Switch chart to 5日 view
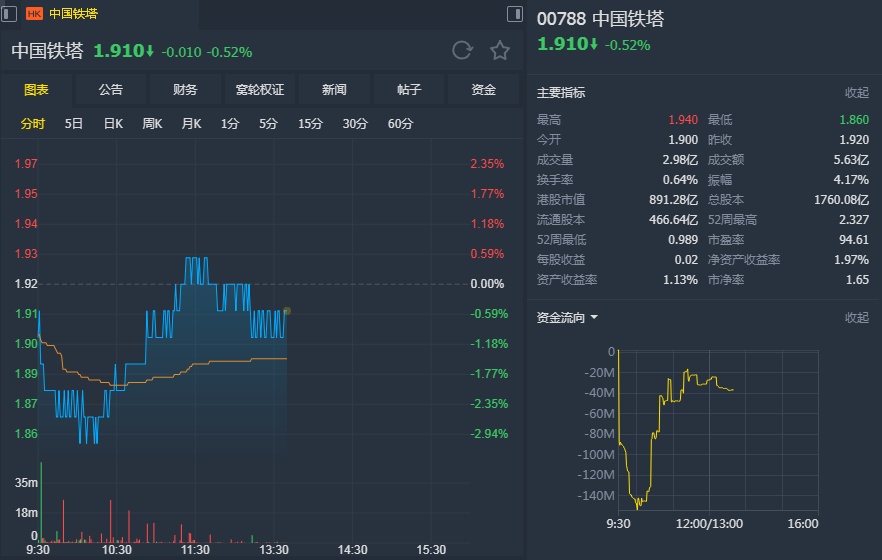Viewport: 882px width, 560px height. coord(74,124)
